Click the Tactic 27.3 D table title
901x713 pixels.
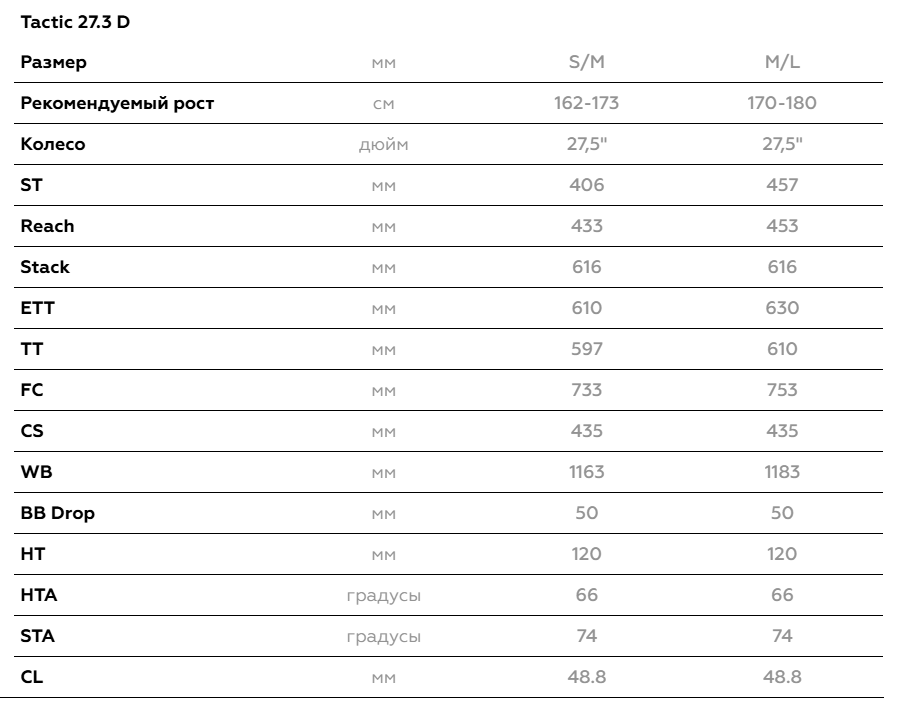click(75, 22)
